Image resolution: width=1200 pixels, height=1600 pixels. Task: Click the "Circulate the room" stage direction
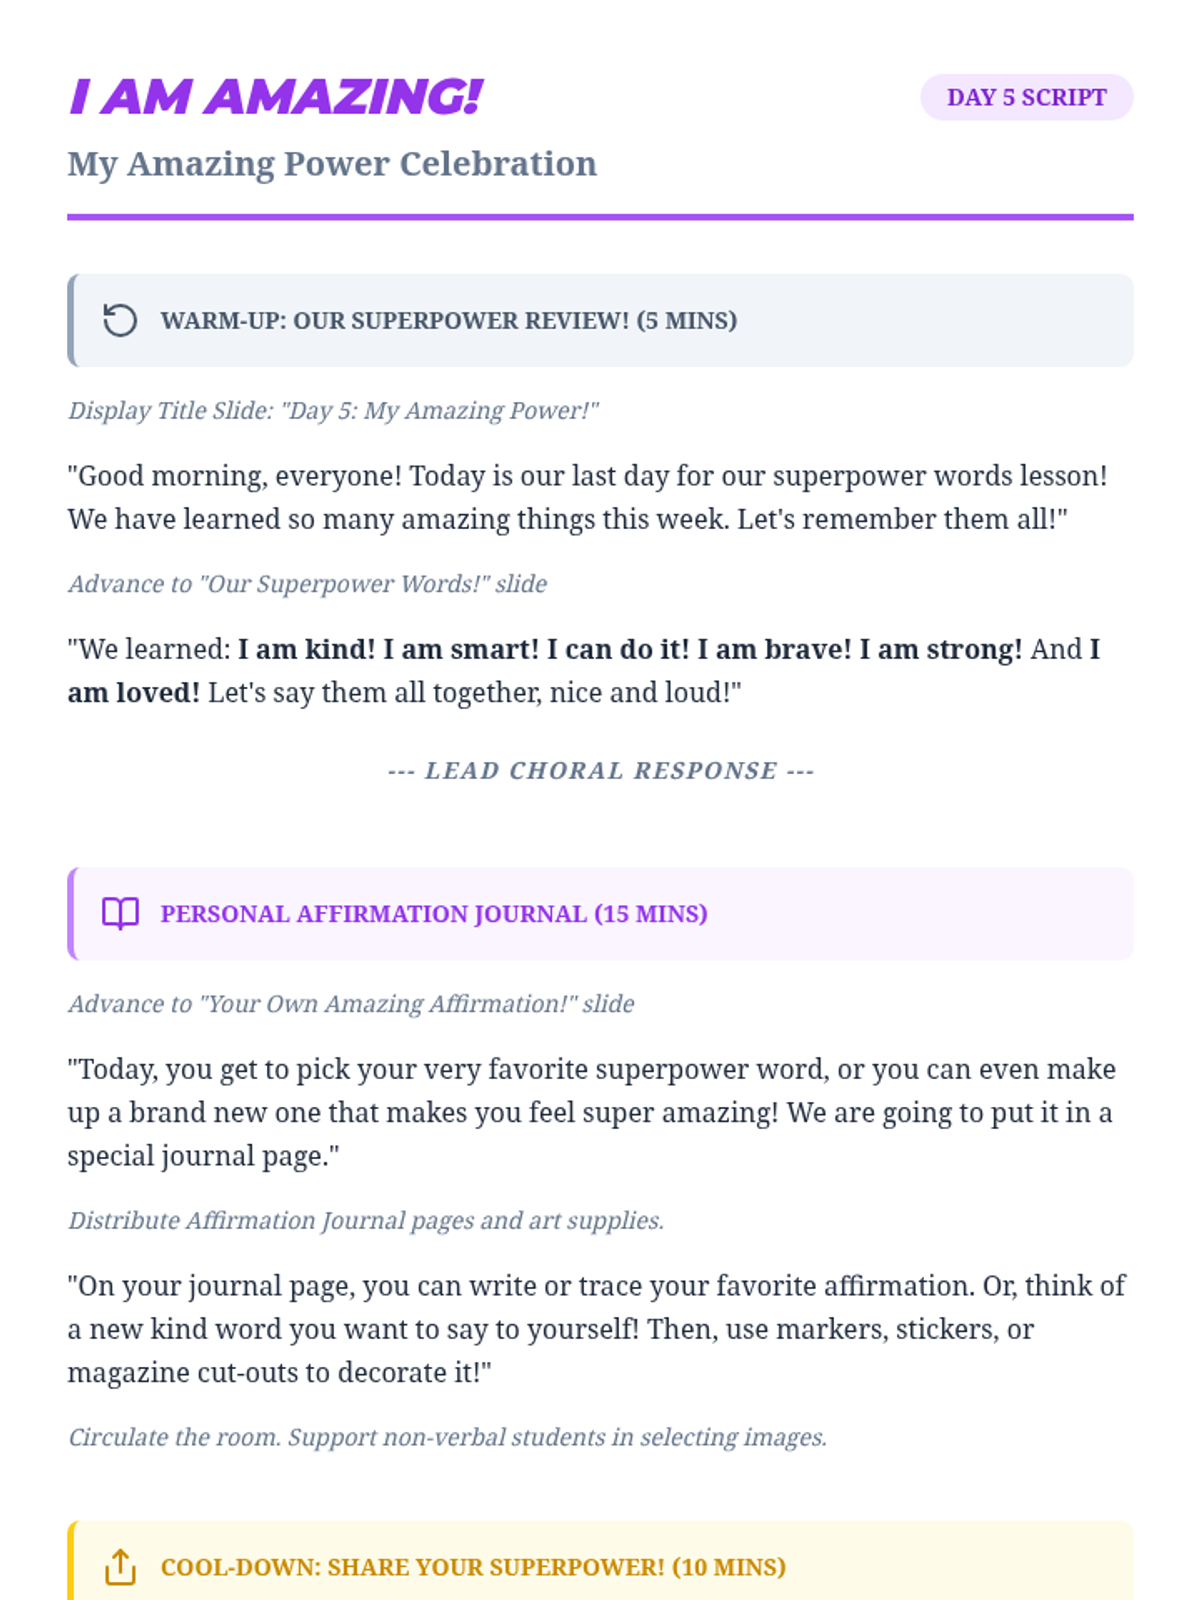pos(447,1438)
